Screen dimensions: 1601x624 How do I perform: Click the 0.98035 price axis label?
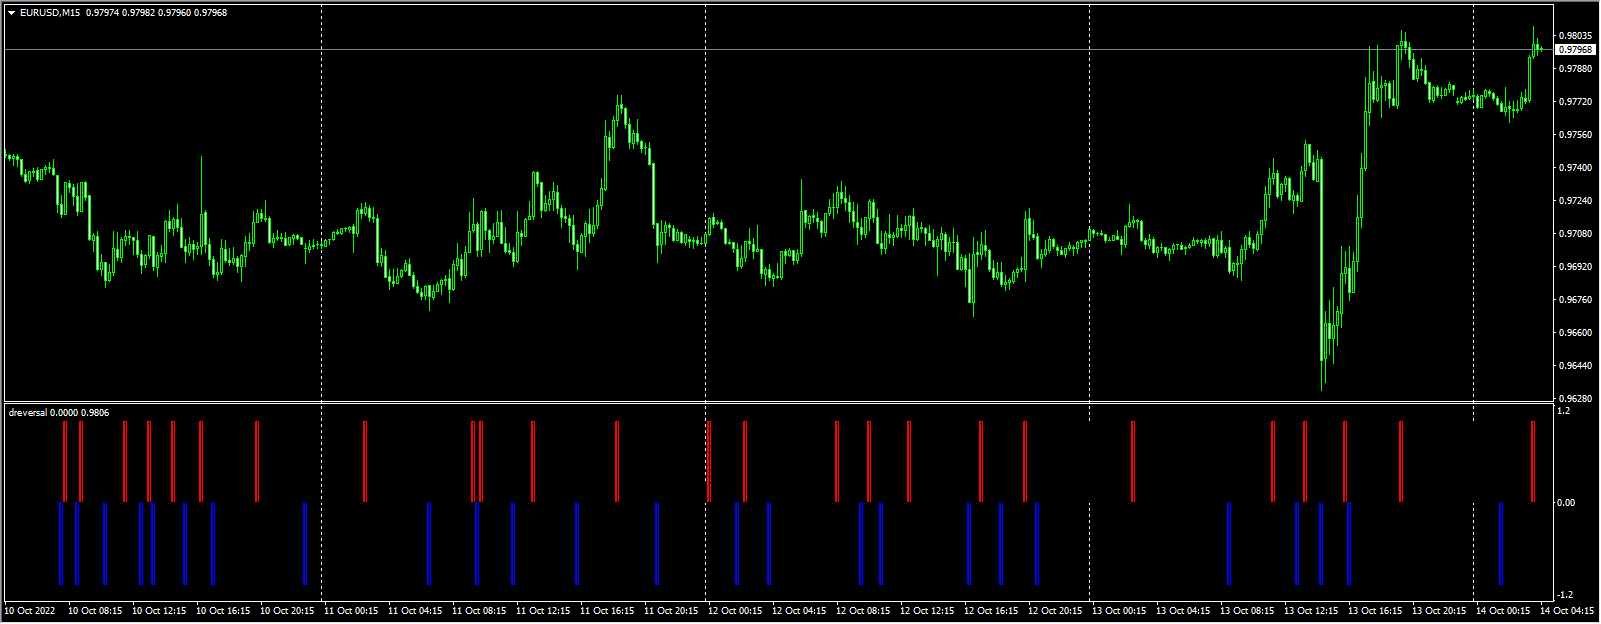[1576, 36]
